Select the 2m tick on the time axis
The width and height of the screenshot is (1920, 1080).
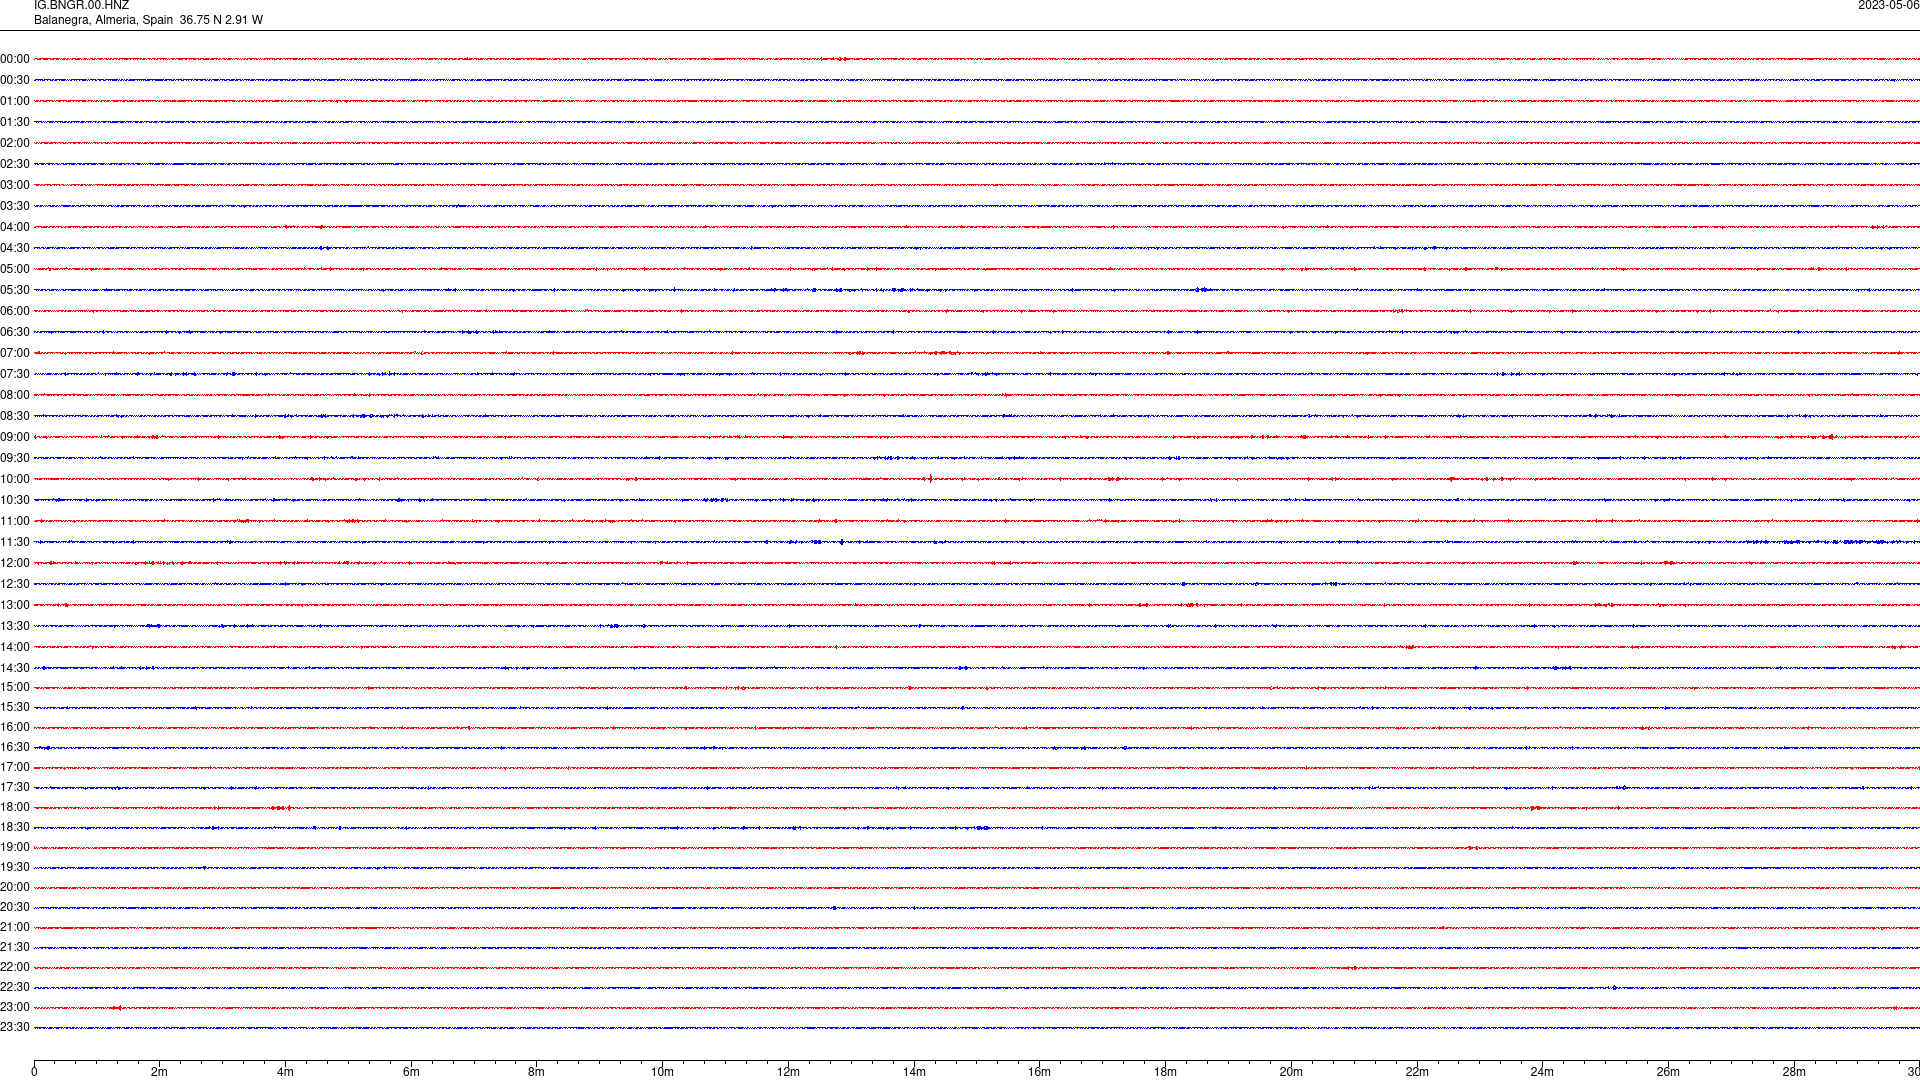160,1072
